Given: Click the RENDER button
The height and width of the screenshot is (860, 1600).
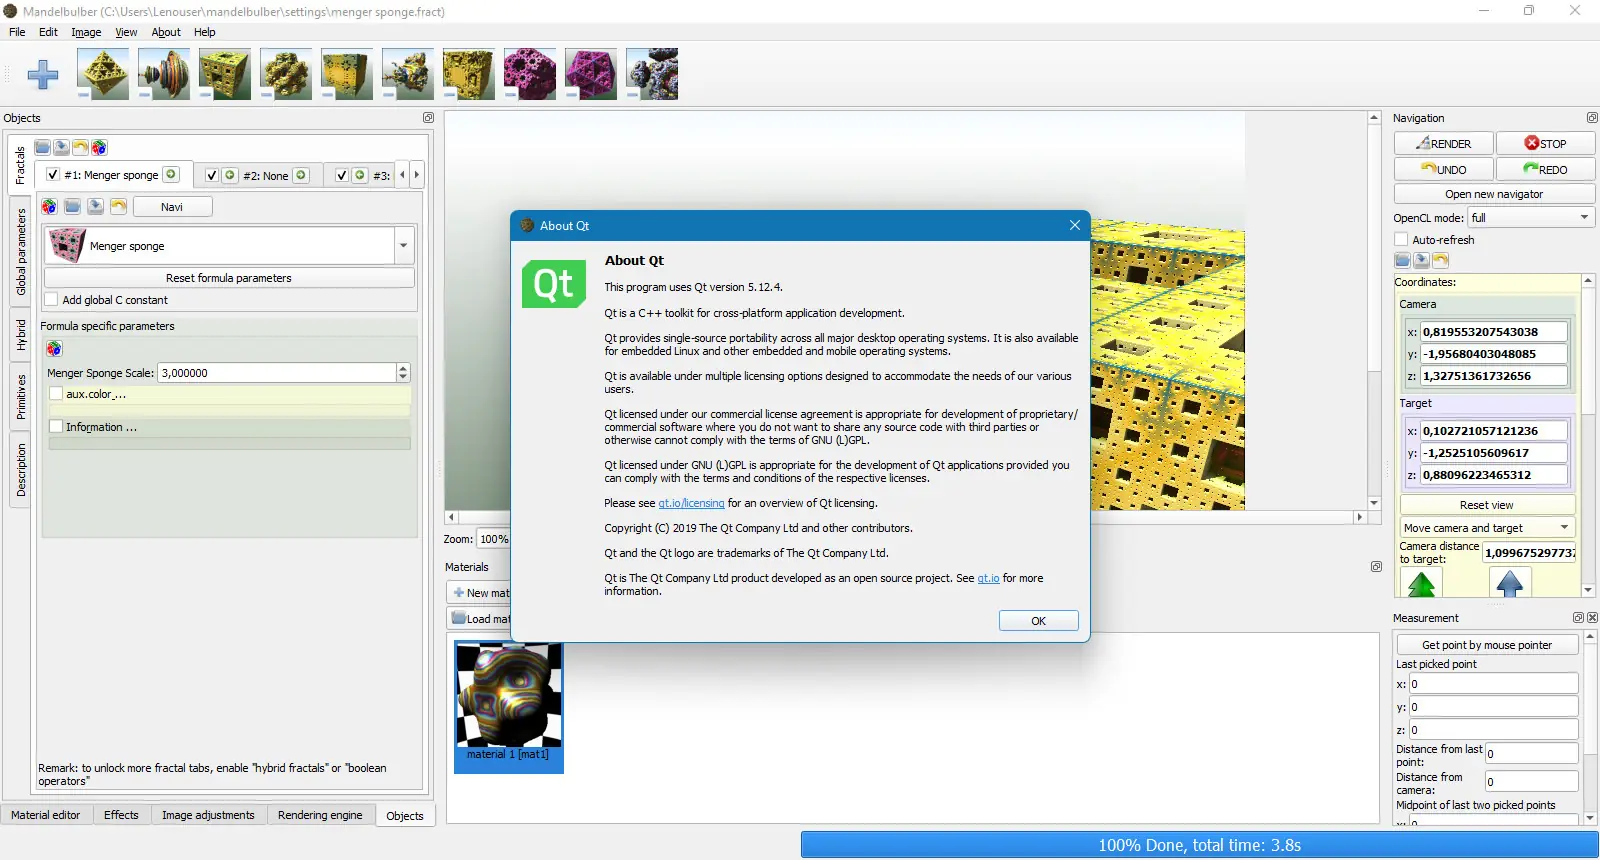Looking at the screenshot, I should (x=1444, y=143).
